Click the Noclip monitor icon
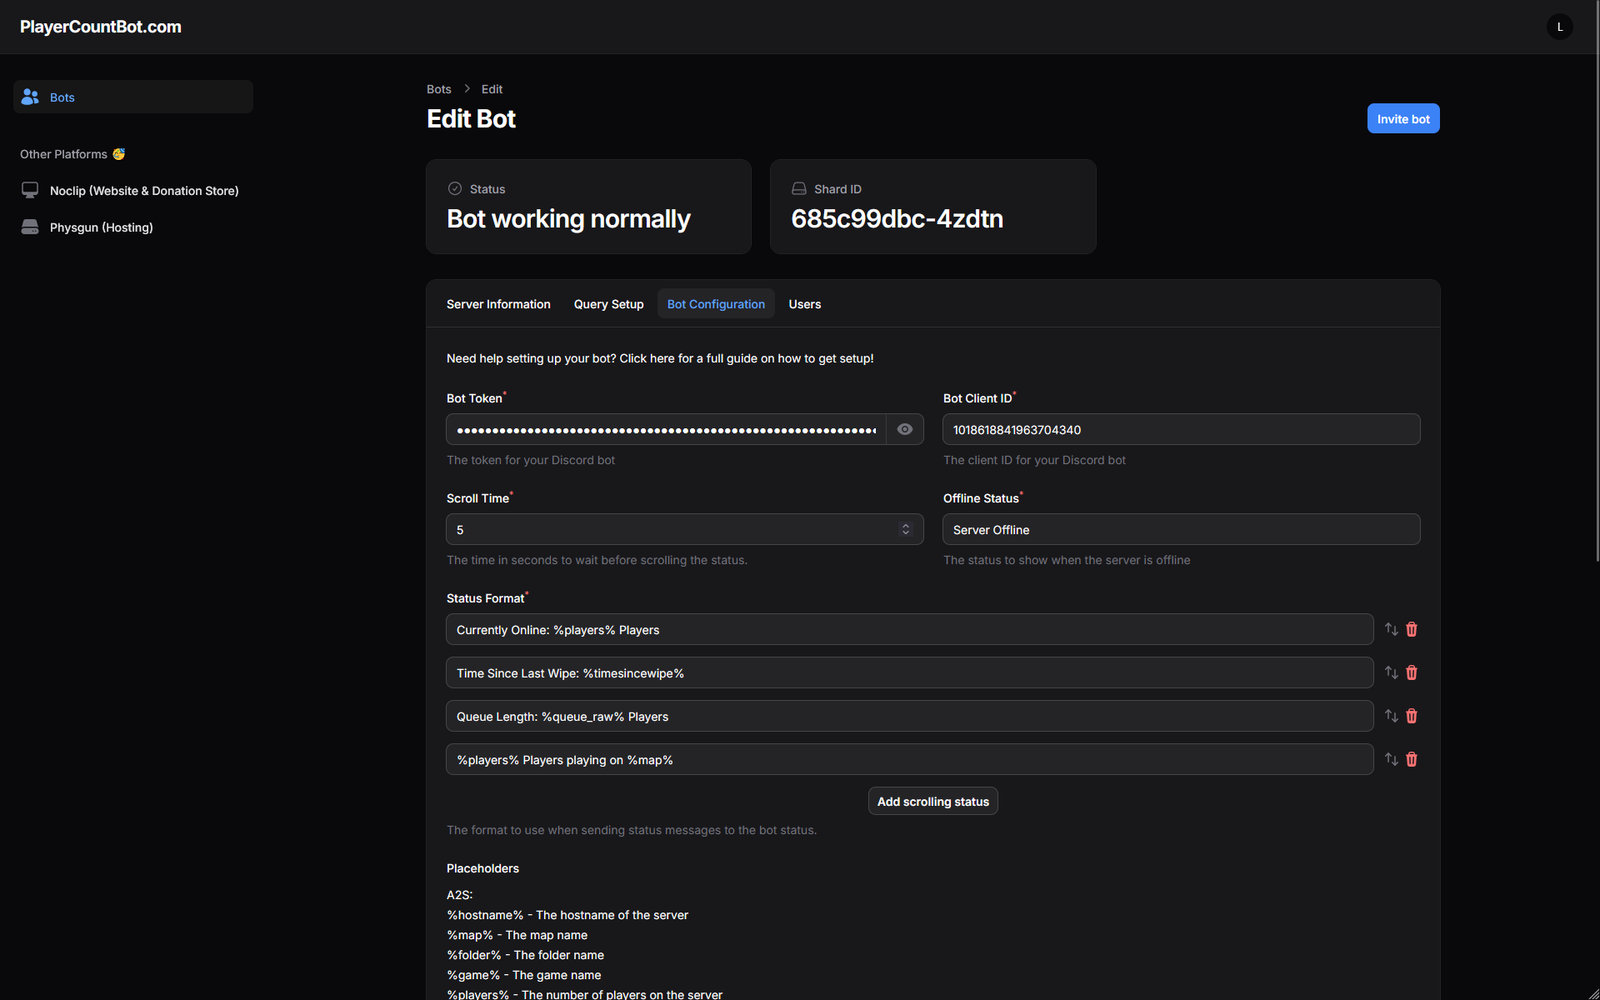This screenshot has width=1600, height=1000. [30, 190]
